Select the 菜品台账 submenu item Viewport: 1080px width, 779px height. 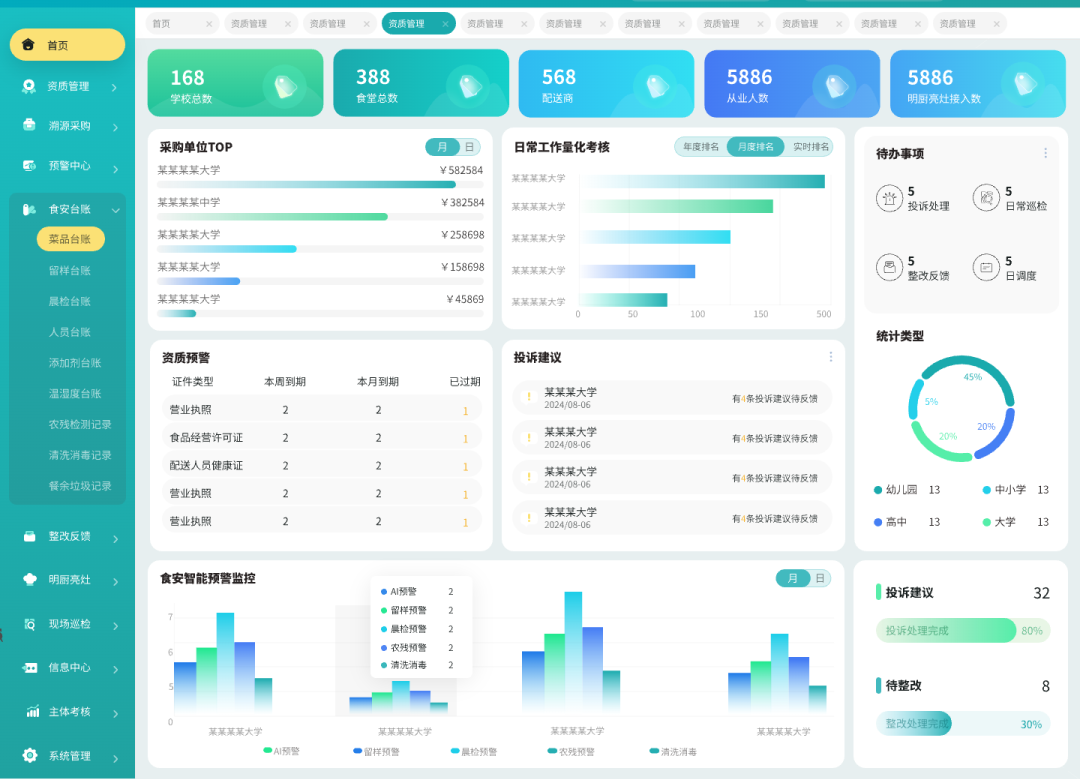70,239
